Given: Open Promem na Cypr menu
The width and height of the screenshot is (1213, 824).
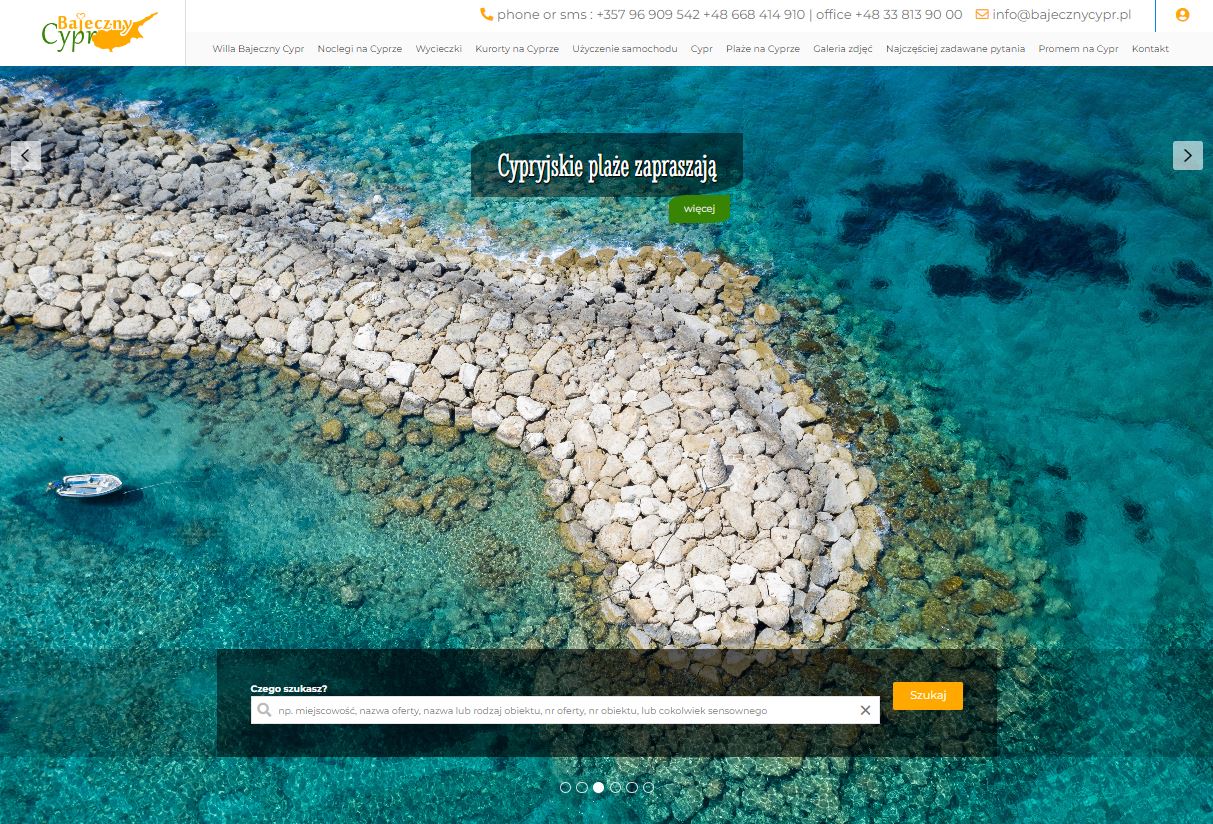Looking at the screenshot, I should coord(1078,48).
